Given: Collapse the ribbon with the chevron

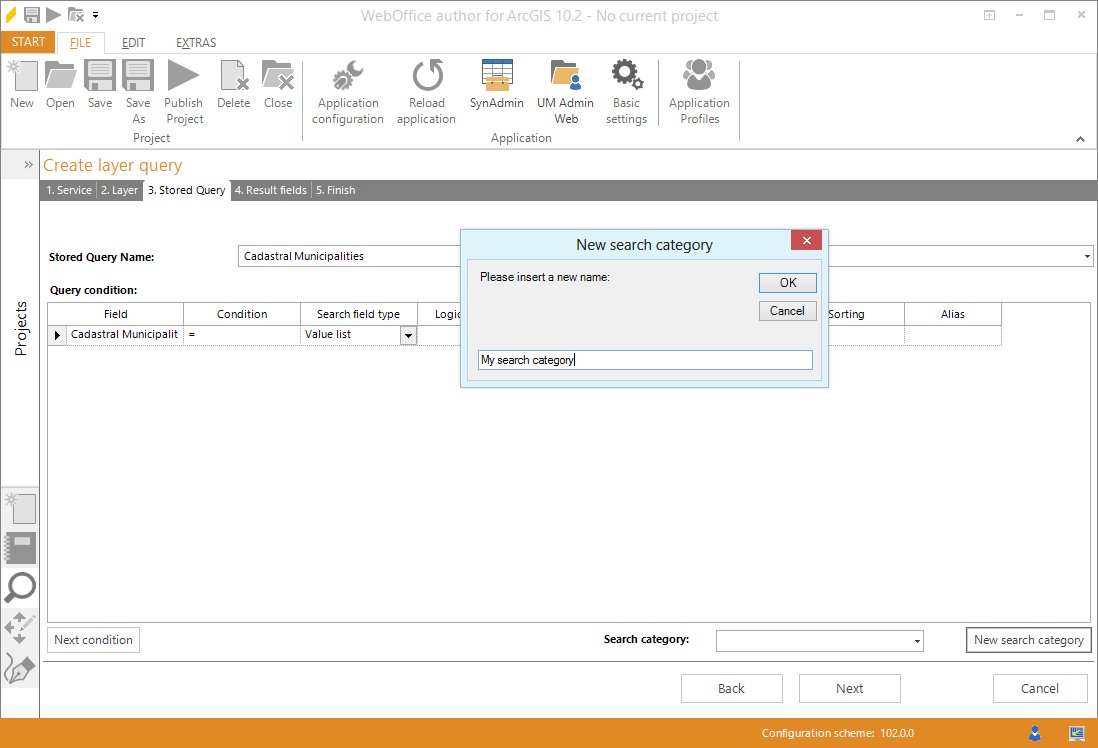Looking at the screenshot, I should point(1080,139).
